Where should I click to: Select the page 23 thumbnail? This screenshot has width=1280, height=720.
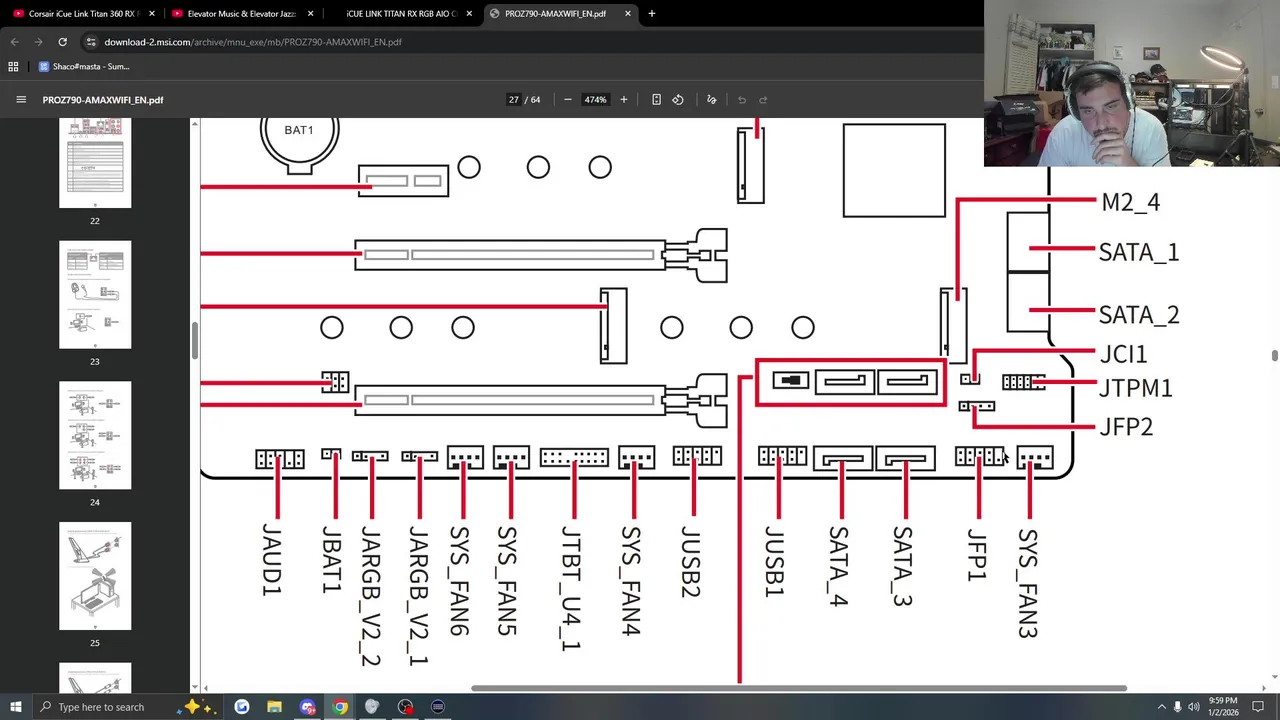[x=95, y=295]
